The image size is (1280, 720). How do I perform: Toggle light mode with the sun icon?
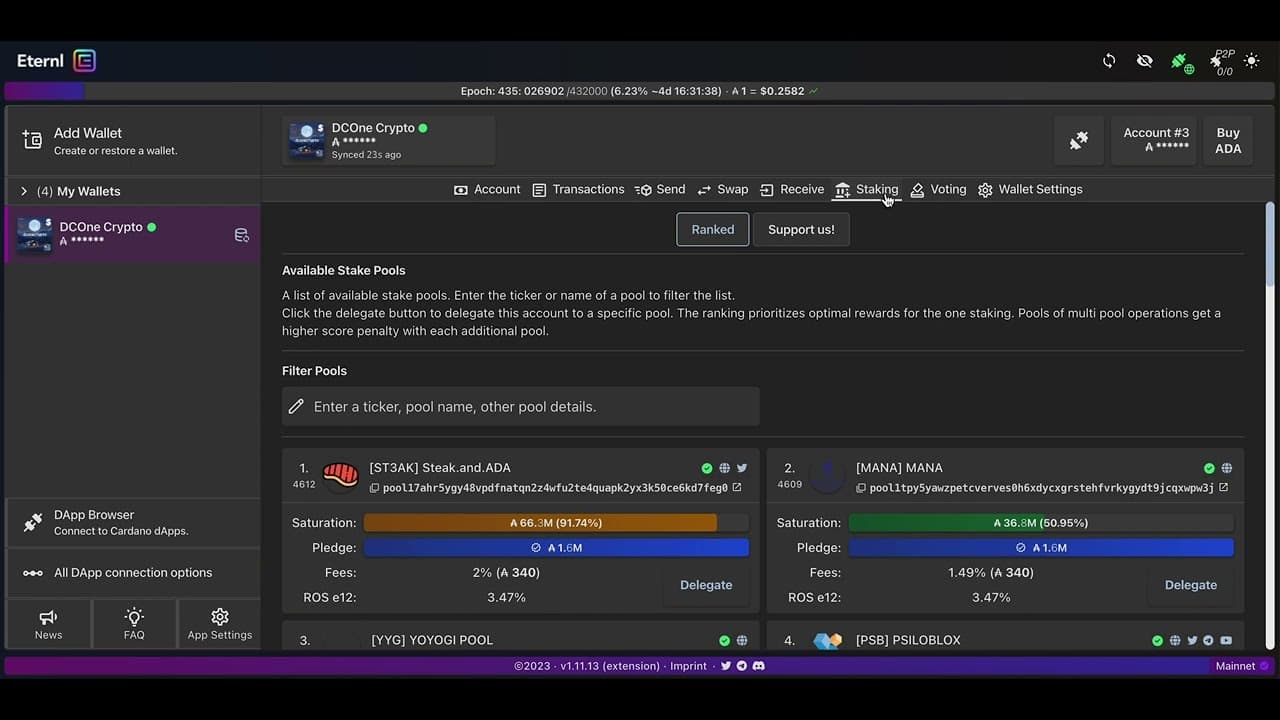1252,61
